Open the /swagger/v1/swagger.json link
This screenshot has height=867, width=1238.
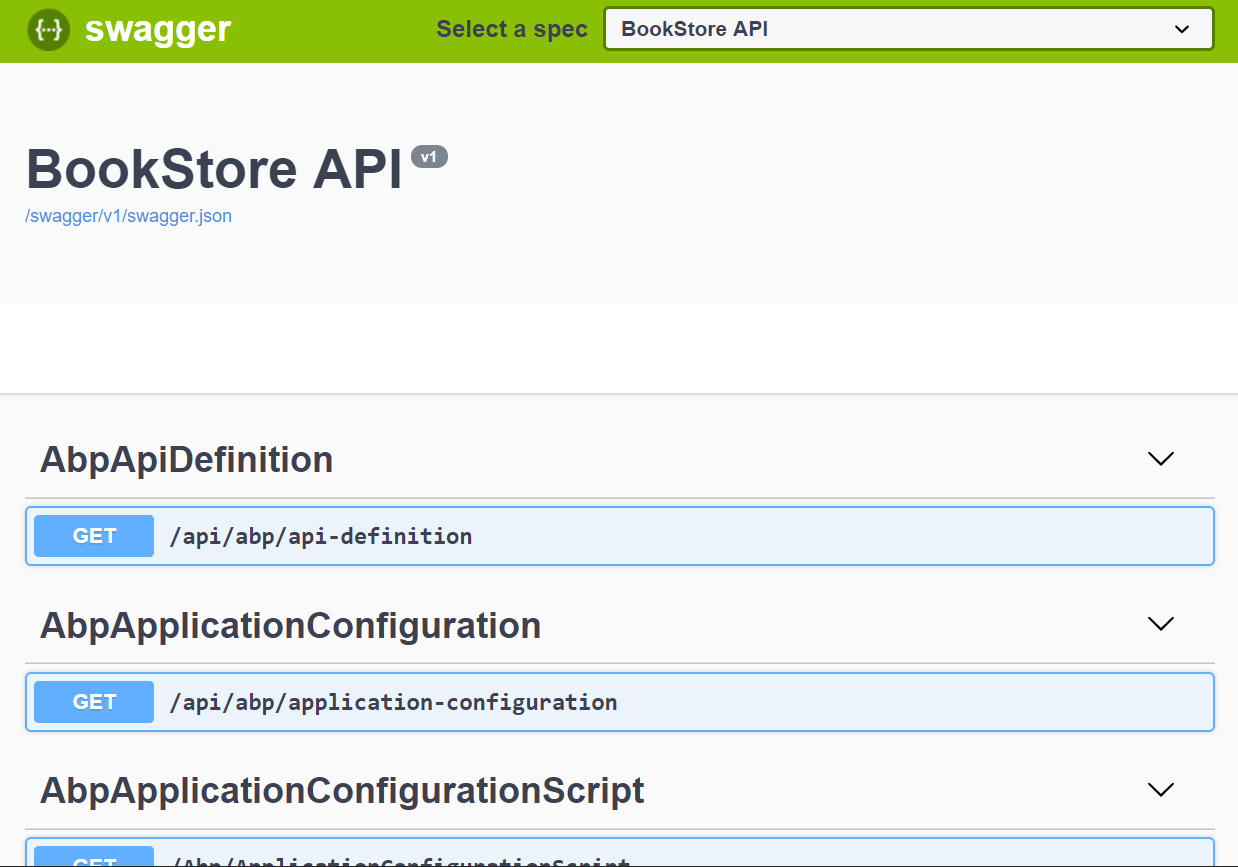128,216
